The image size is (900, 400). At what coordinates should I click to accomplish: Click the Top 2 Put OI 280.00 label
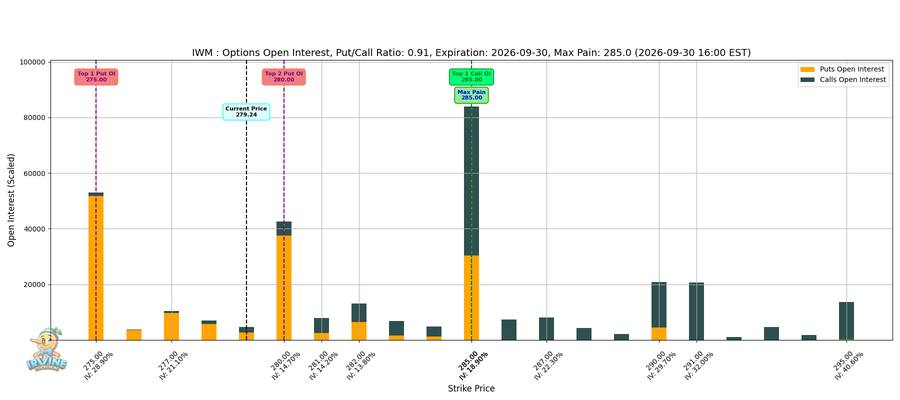point(284,77)
